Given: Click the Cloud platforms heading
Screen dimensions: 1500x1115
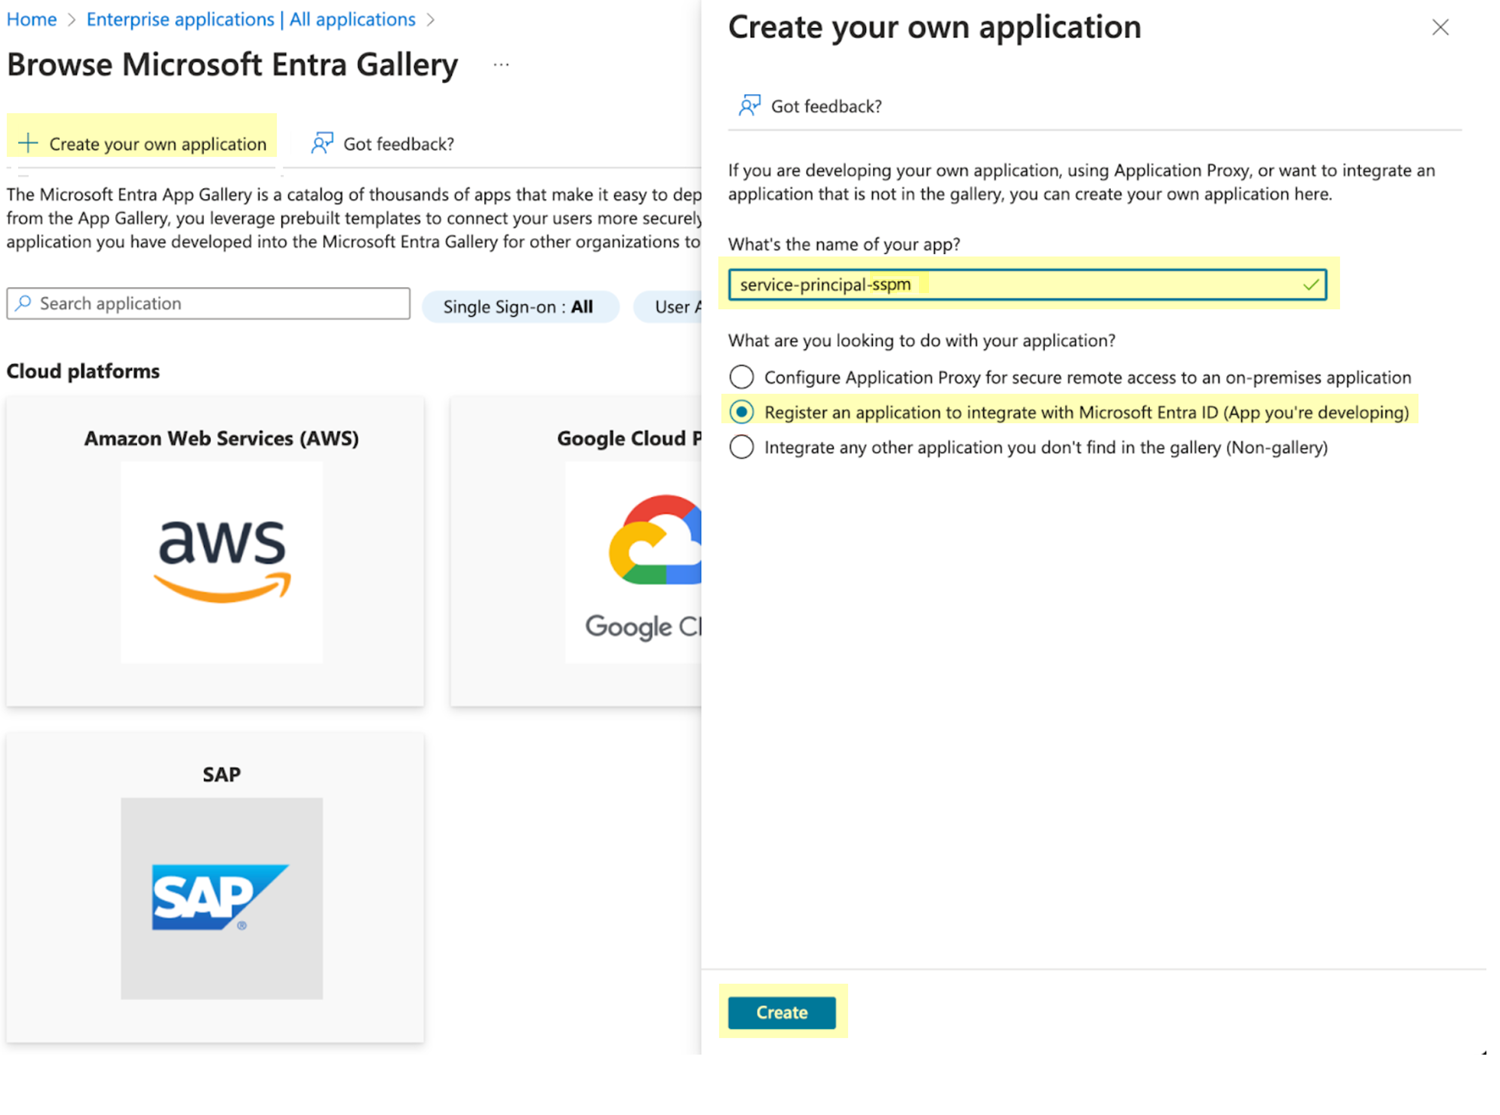Looking at the screenshot, I should (83, 371).
